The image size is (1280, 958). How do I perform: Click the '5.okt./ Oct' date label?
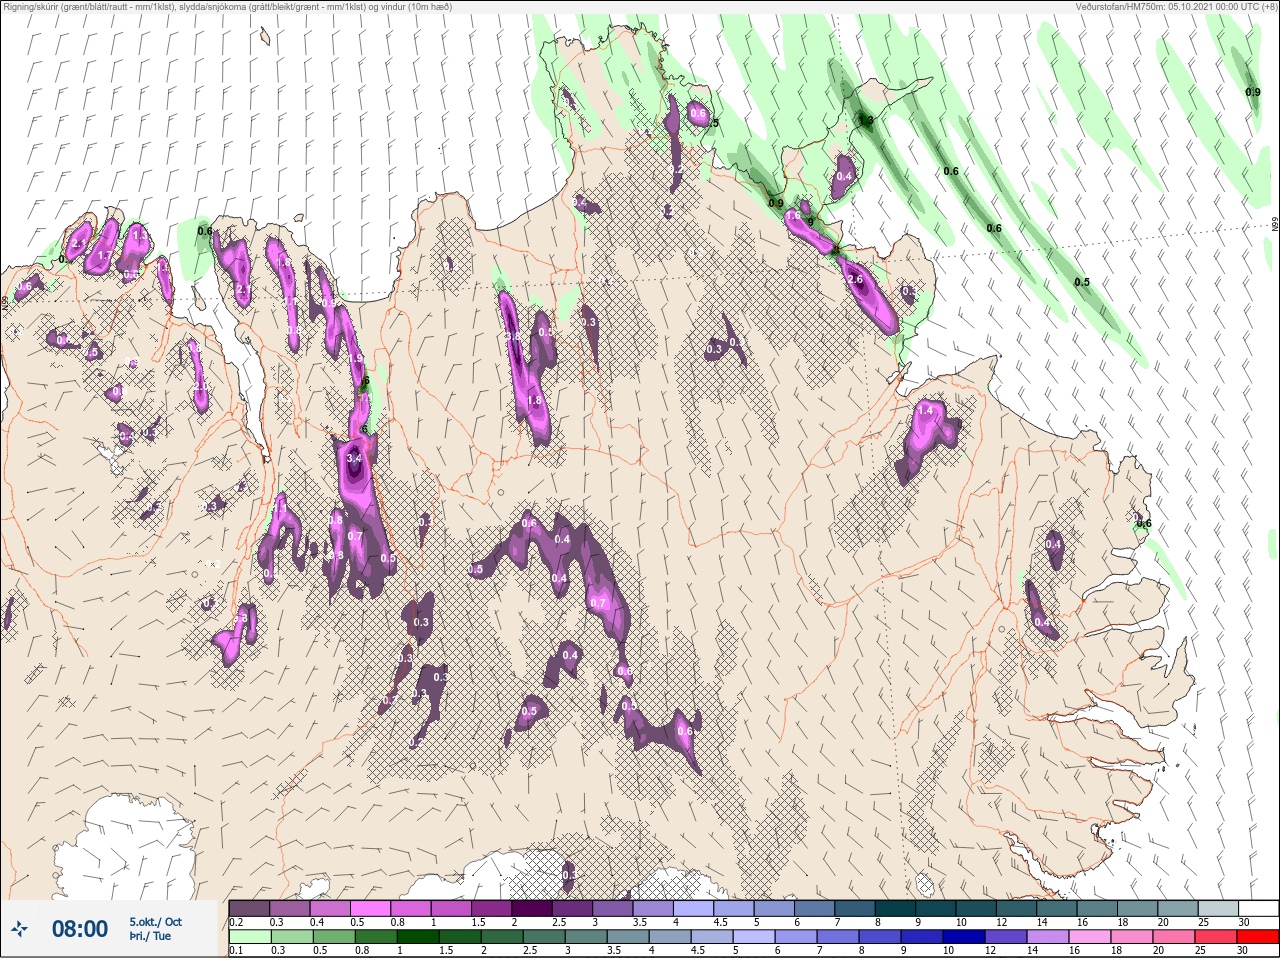155,922
